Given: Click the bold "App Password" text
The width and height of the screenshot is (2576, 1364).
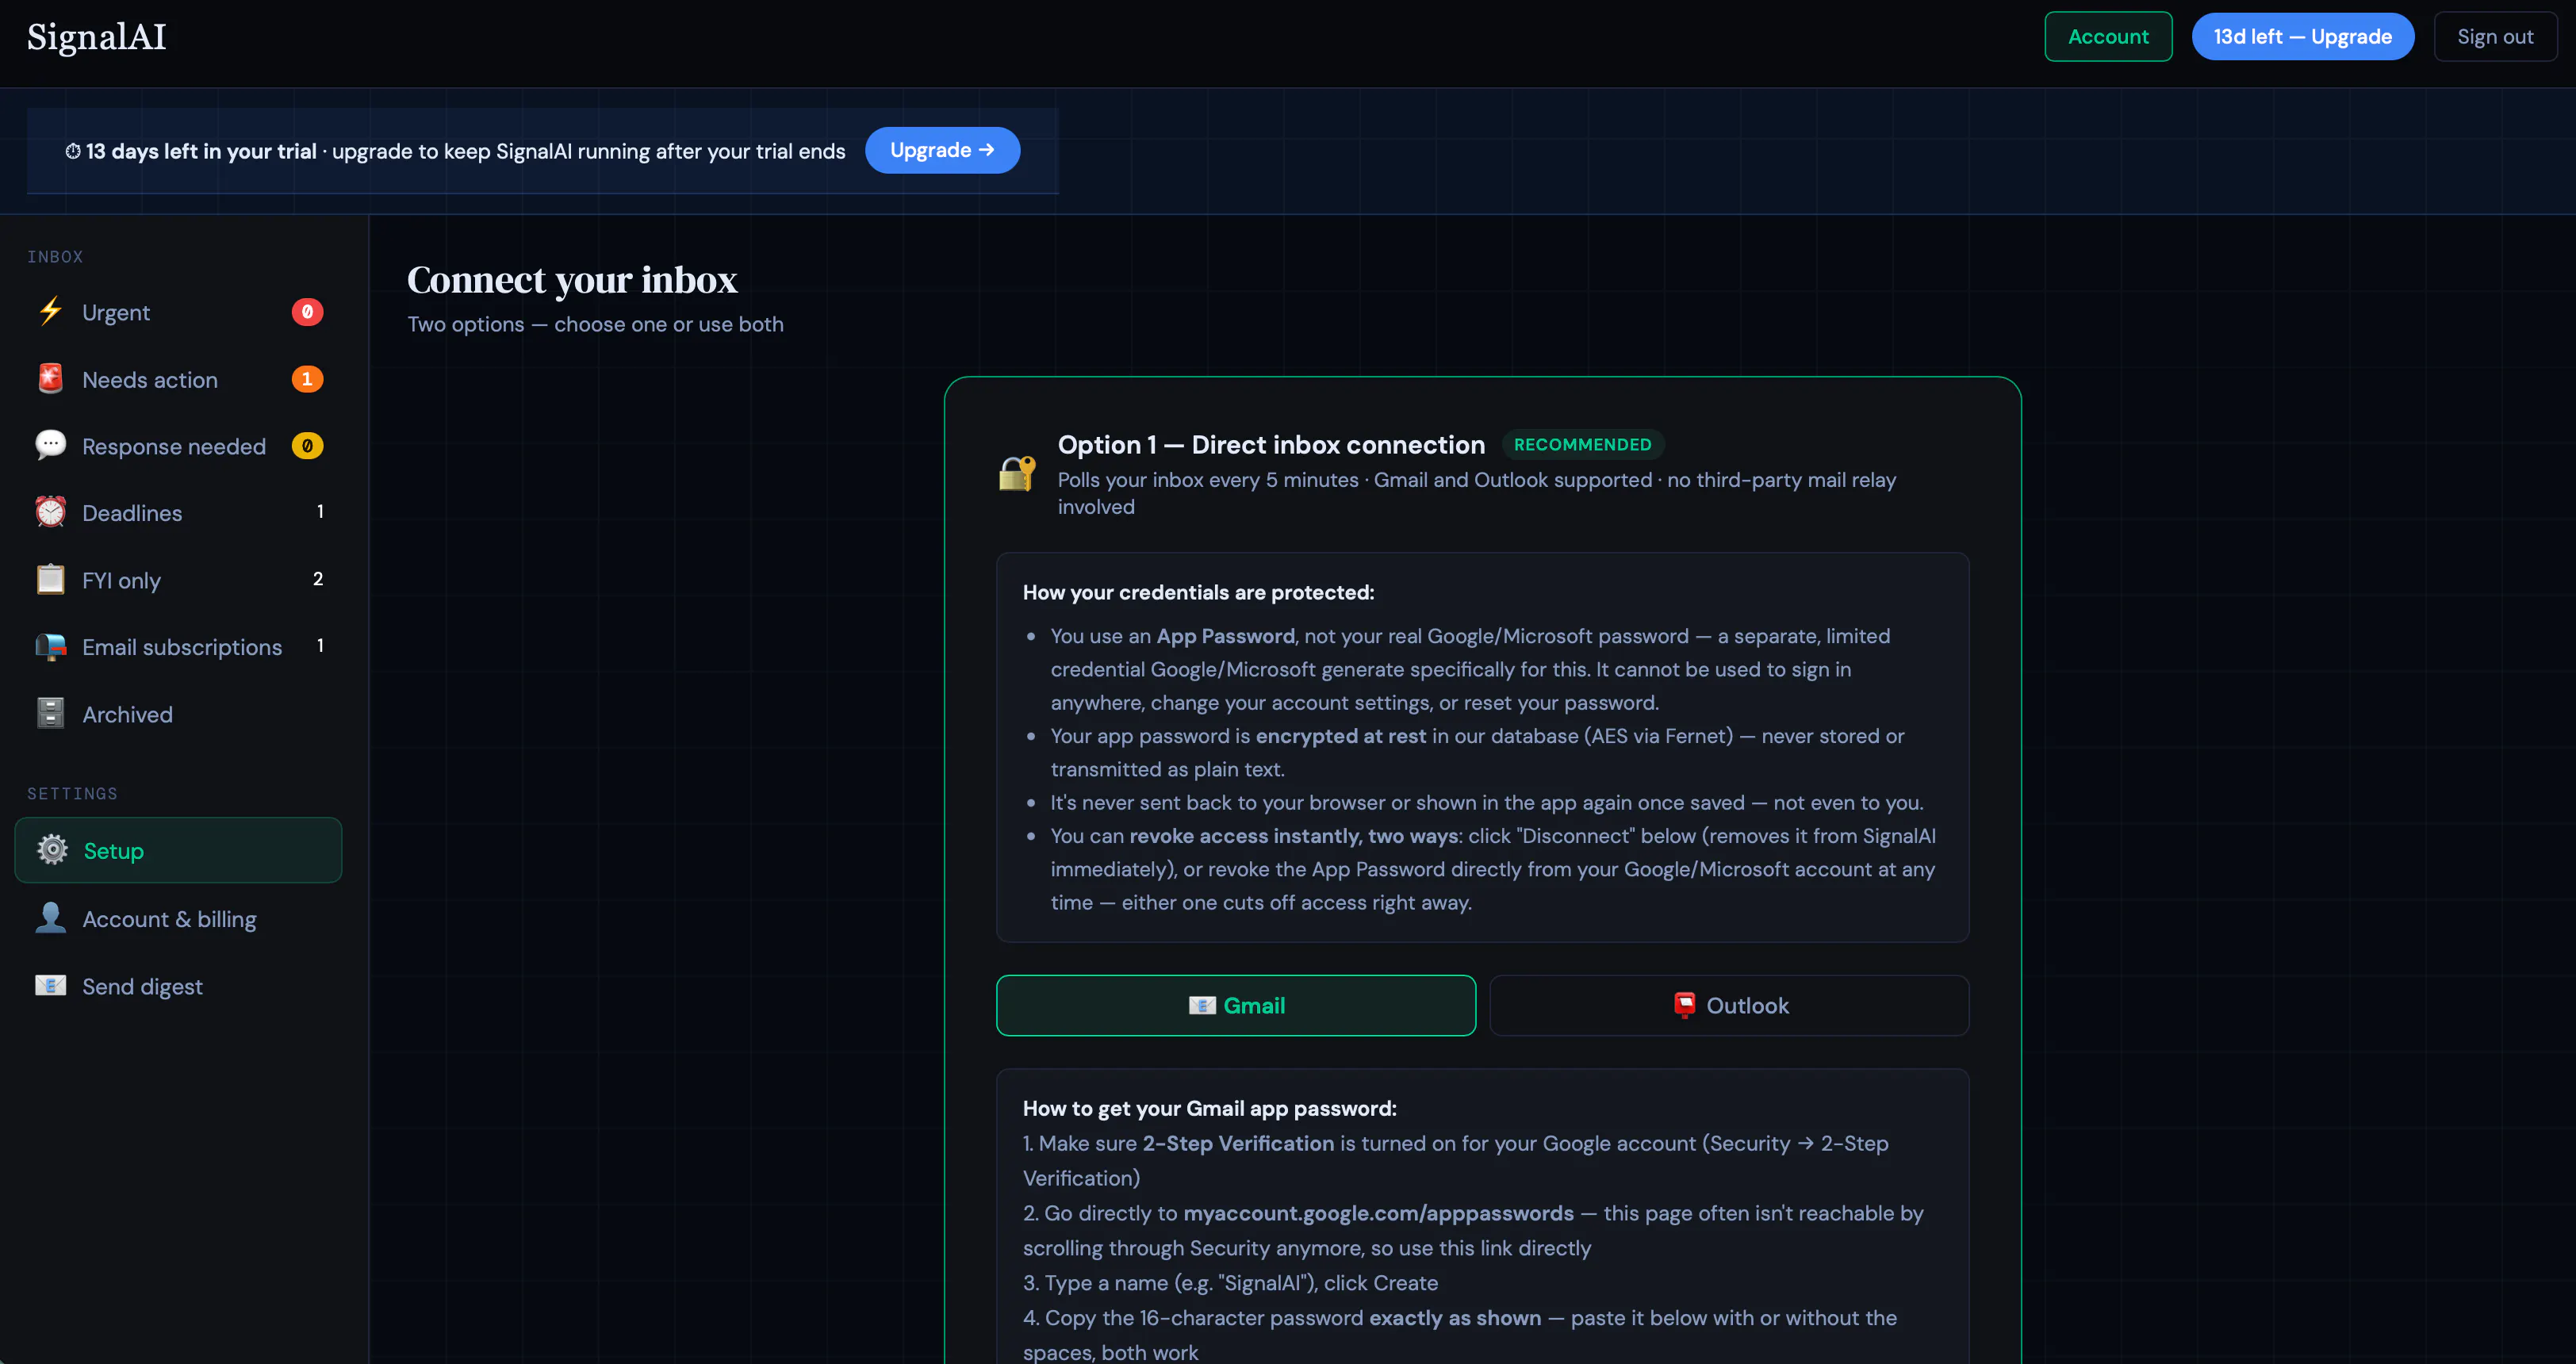Looking at the screenshot, I should pyautogui.click(x=1225, y=636).
